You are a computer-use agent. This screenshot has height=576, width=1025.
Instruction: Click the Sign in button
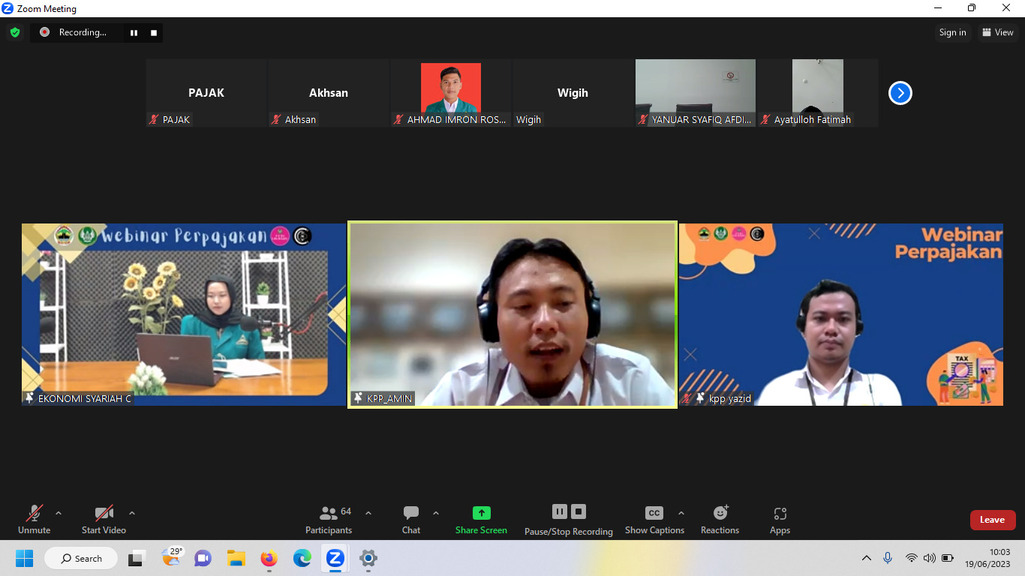952,33
